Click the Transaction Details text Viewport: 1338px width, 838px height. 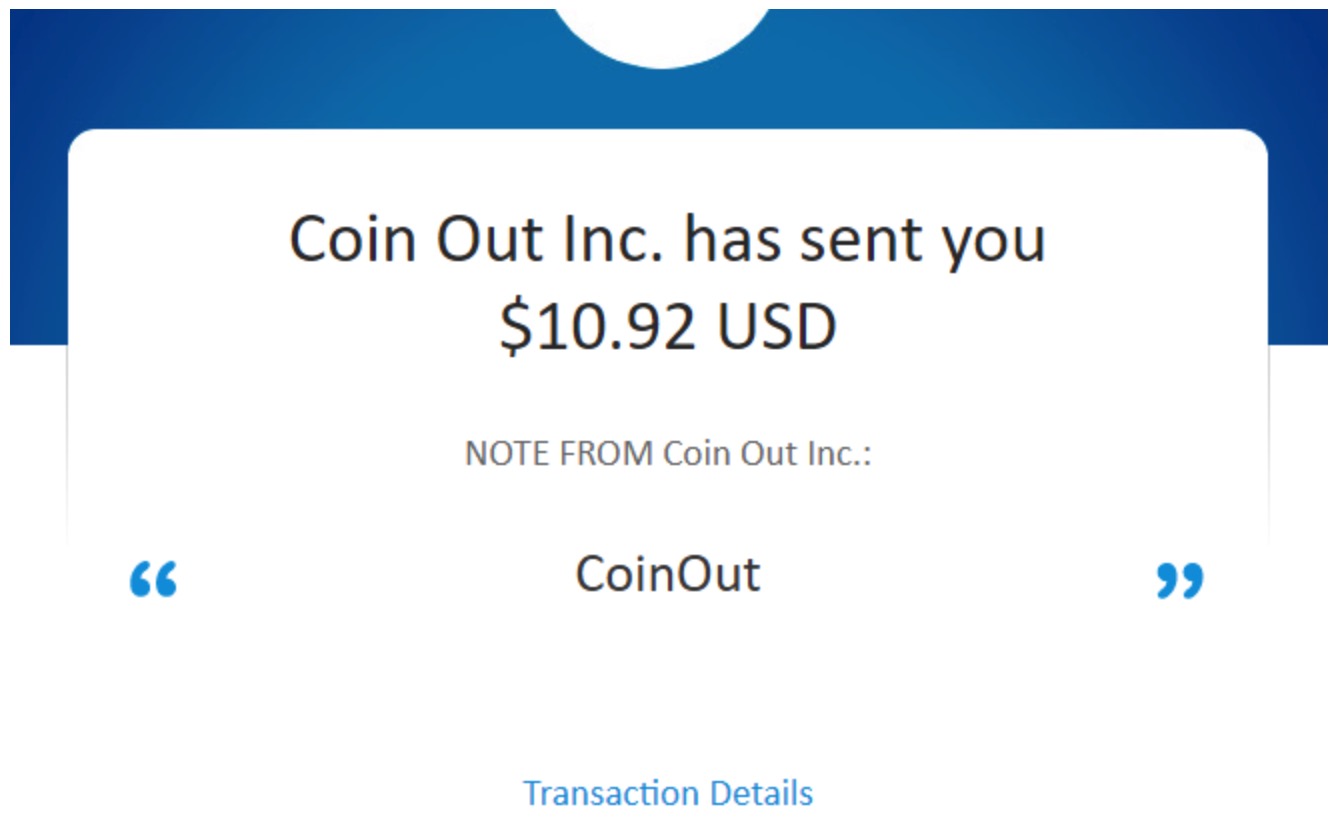tap(668, 793)
